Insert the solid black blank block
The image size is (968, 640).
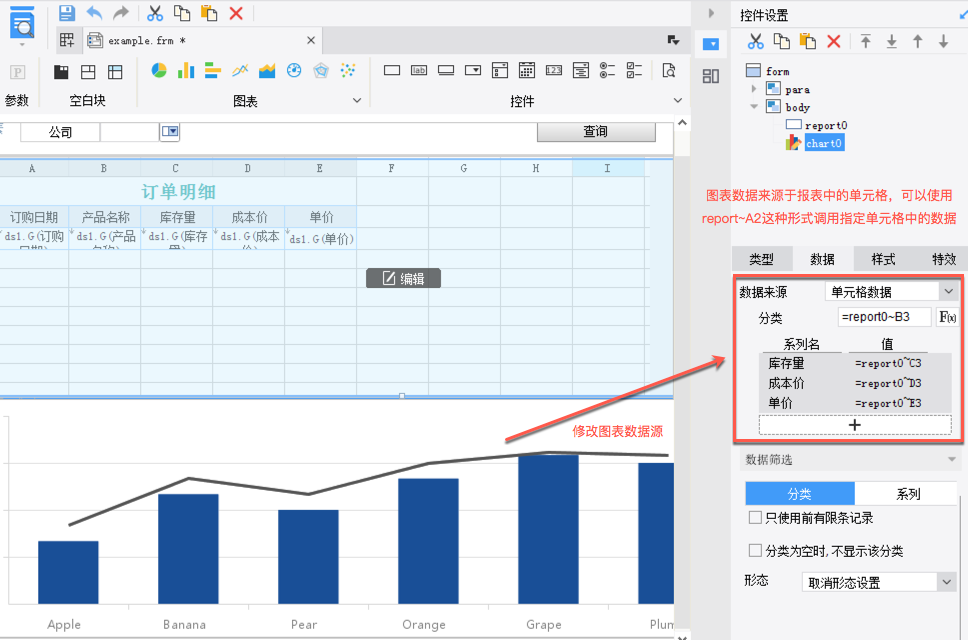tap(61, 72)
